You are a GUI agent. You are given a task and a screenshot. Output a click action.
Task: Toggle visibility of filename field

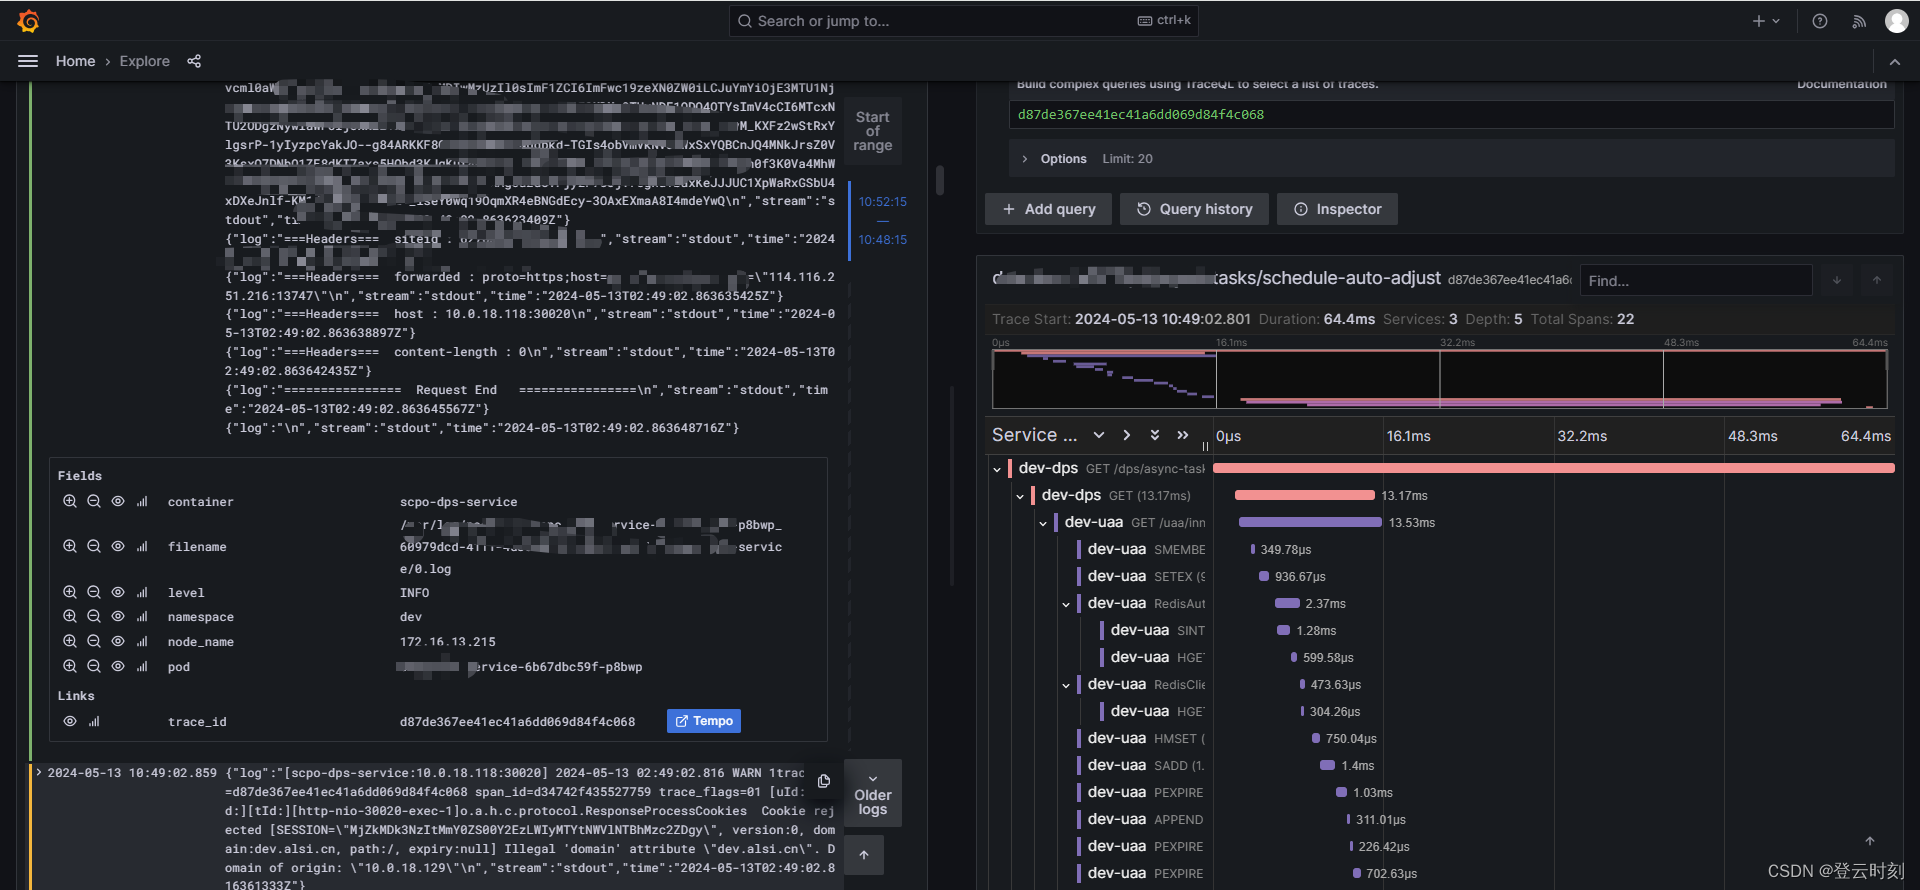click(118, 547)
